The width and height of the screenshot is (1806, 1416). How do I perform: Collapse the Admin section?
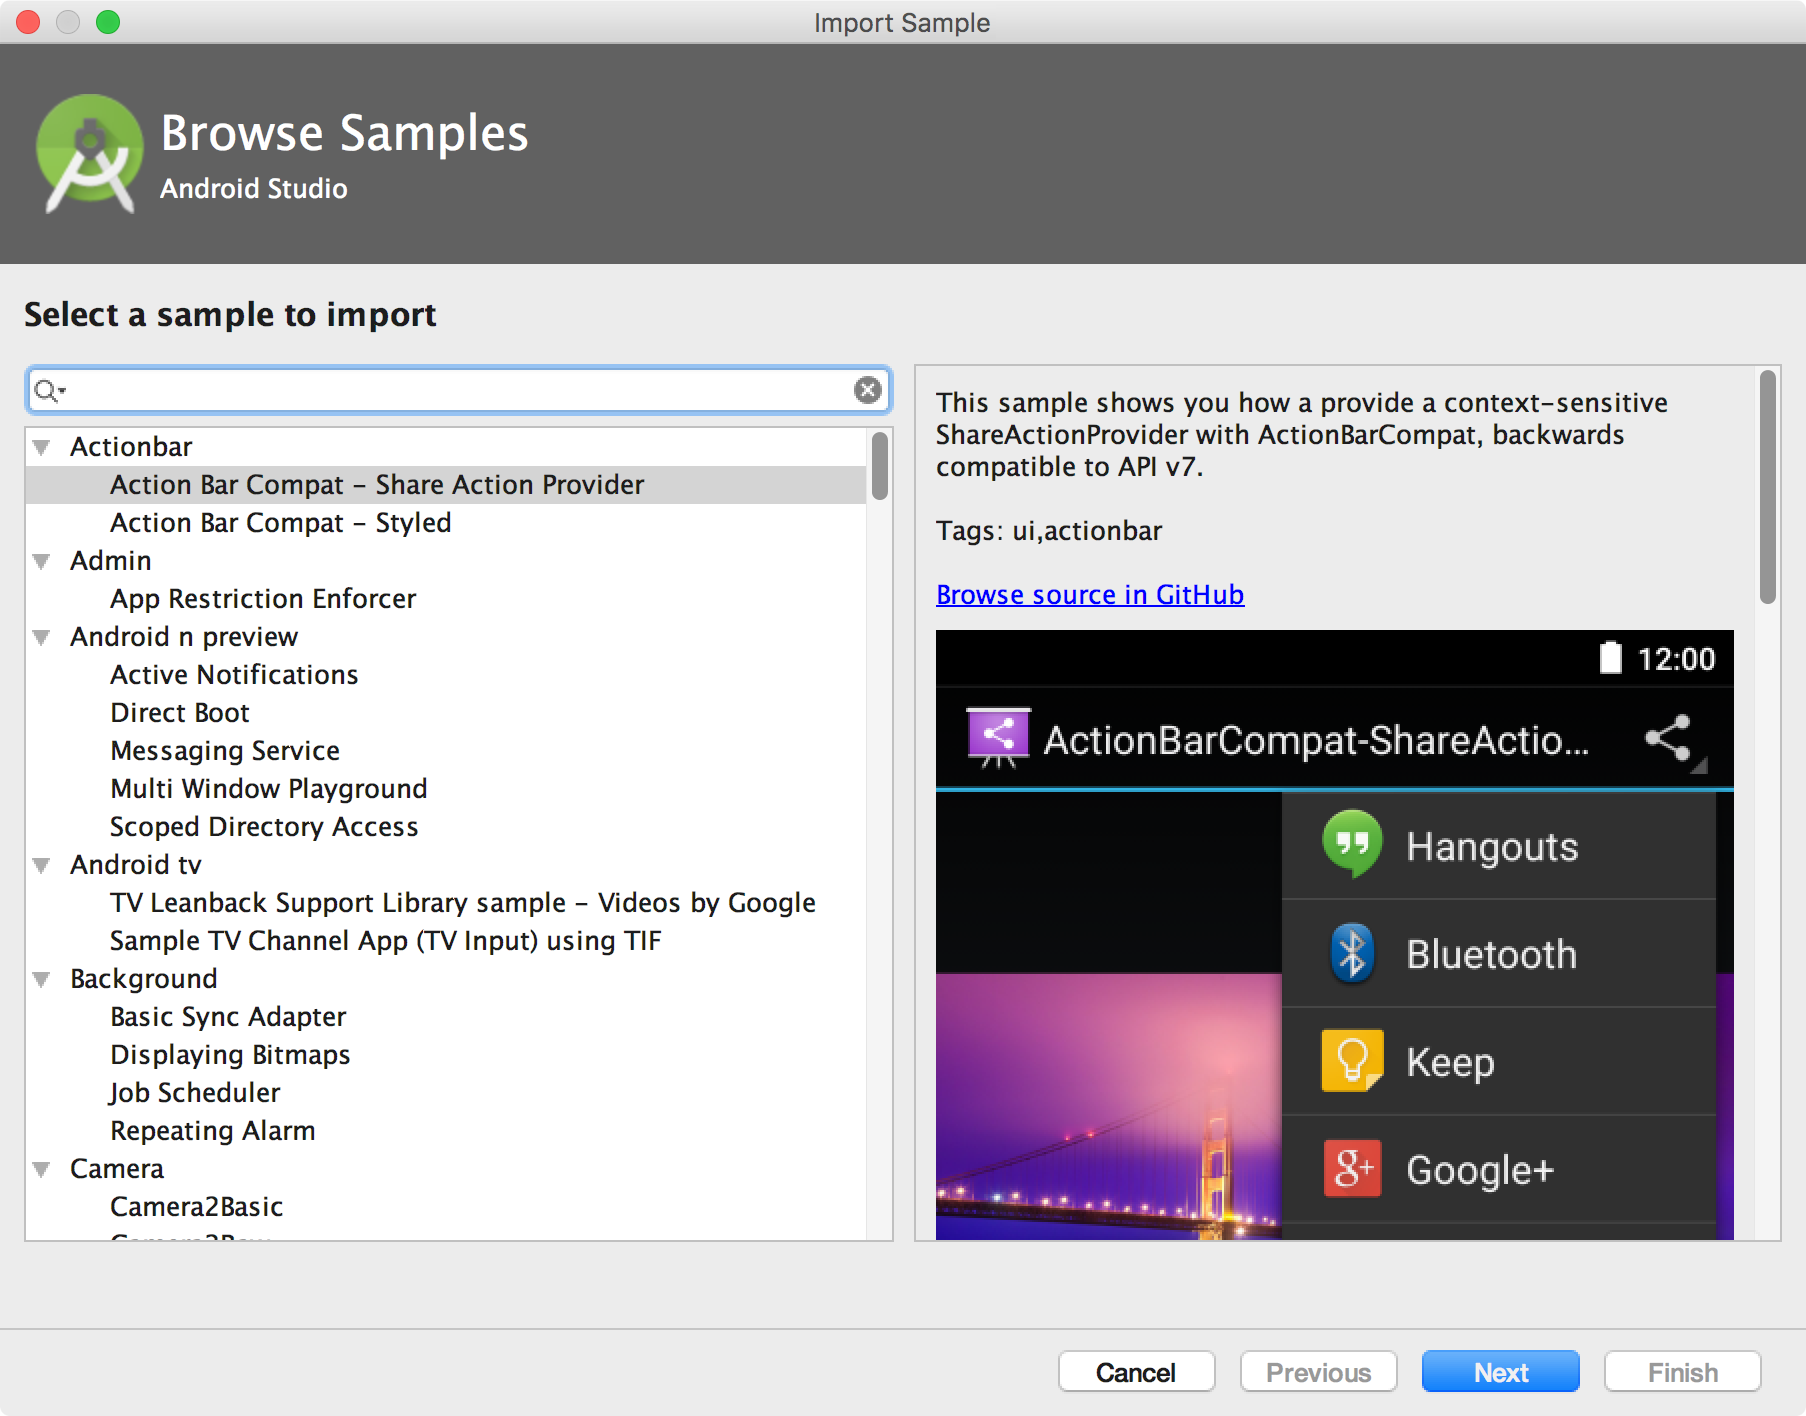[41, 561]
